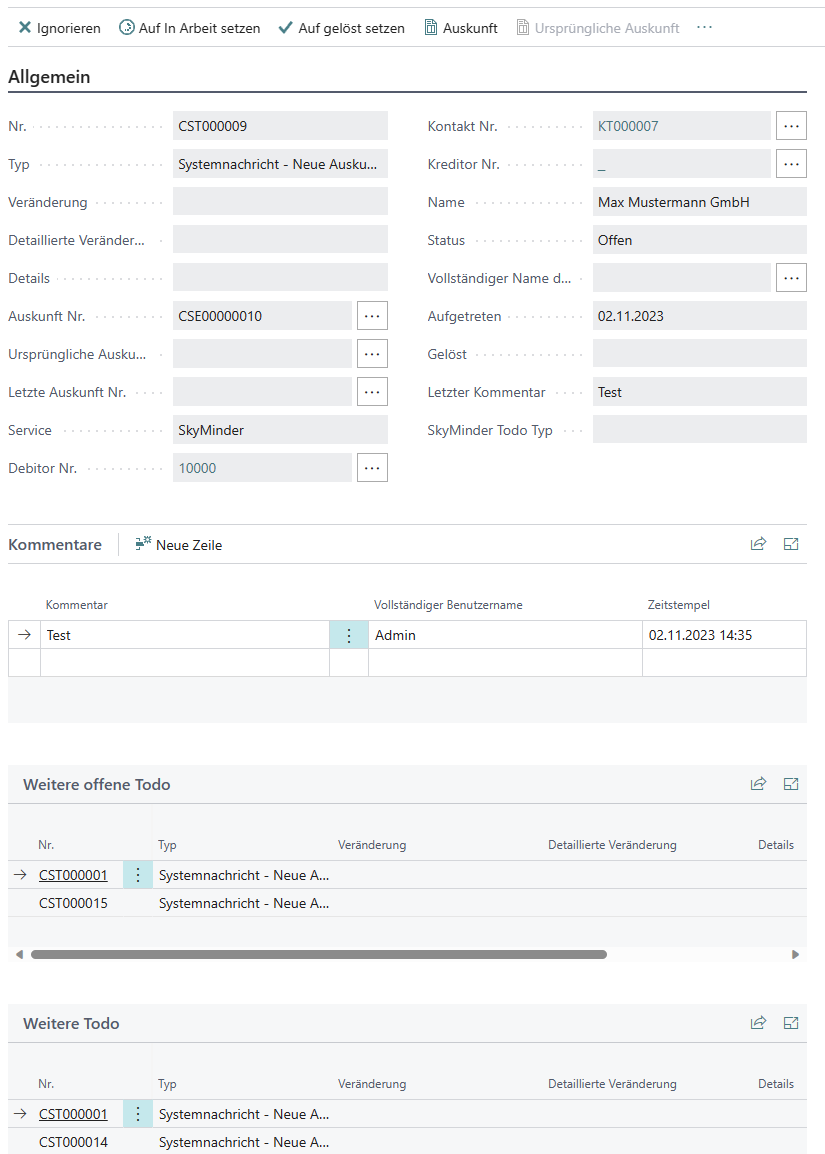The image size is (825, 1154).
Task: Open lookup for Auskunft Nr. field
Action: (372, 316)
